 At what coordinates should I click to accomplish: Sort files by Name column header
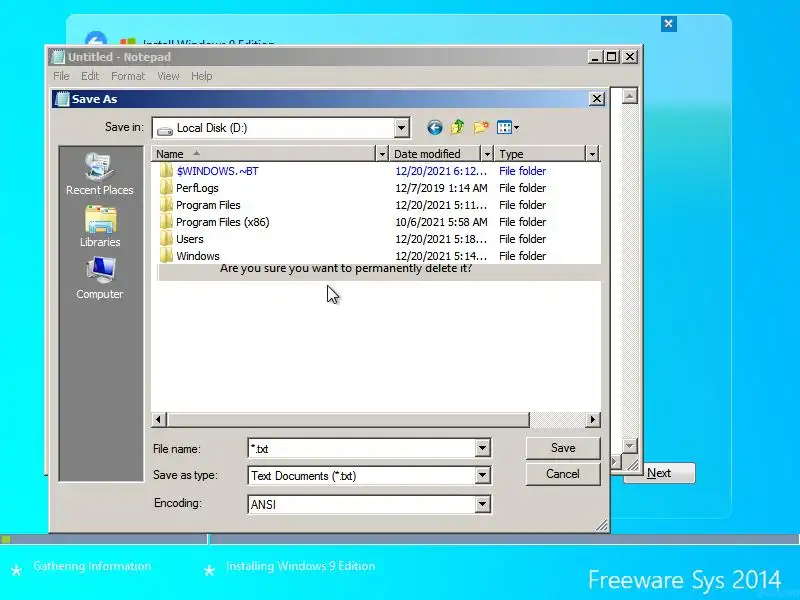[x=264, y=154]
